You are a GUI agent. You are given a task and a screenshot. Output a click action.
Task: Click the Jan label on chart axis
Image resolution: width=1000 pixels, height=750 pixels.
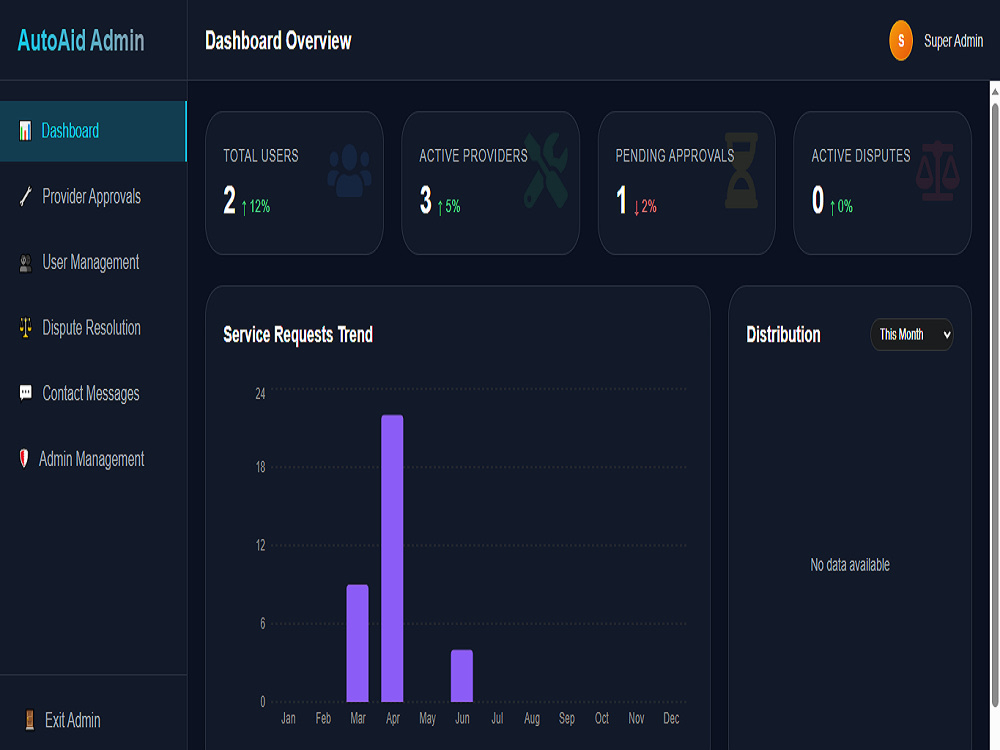(288, 718)
